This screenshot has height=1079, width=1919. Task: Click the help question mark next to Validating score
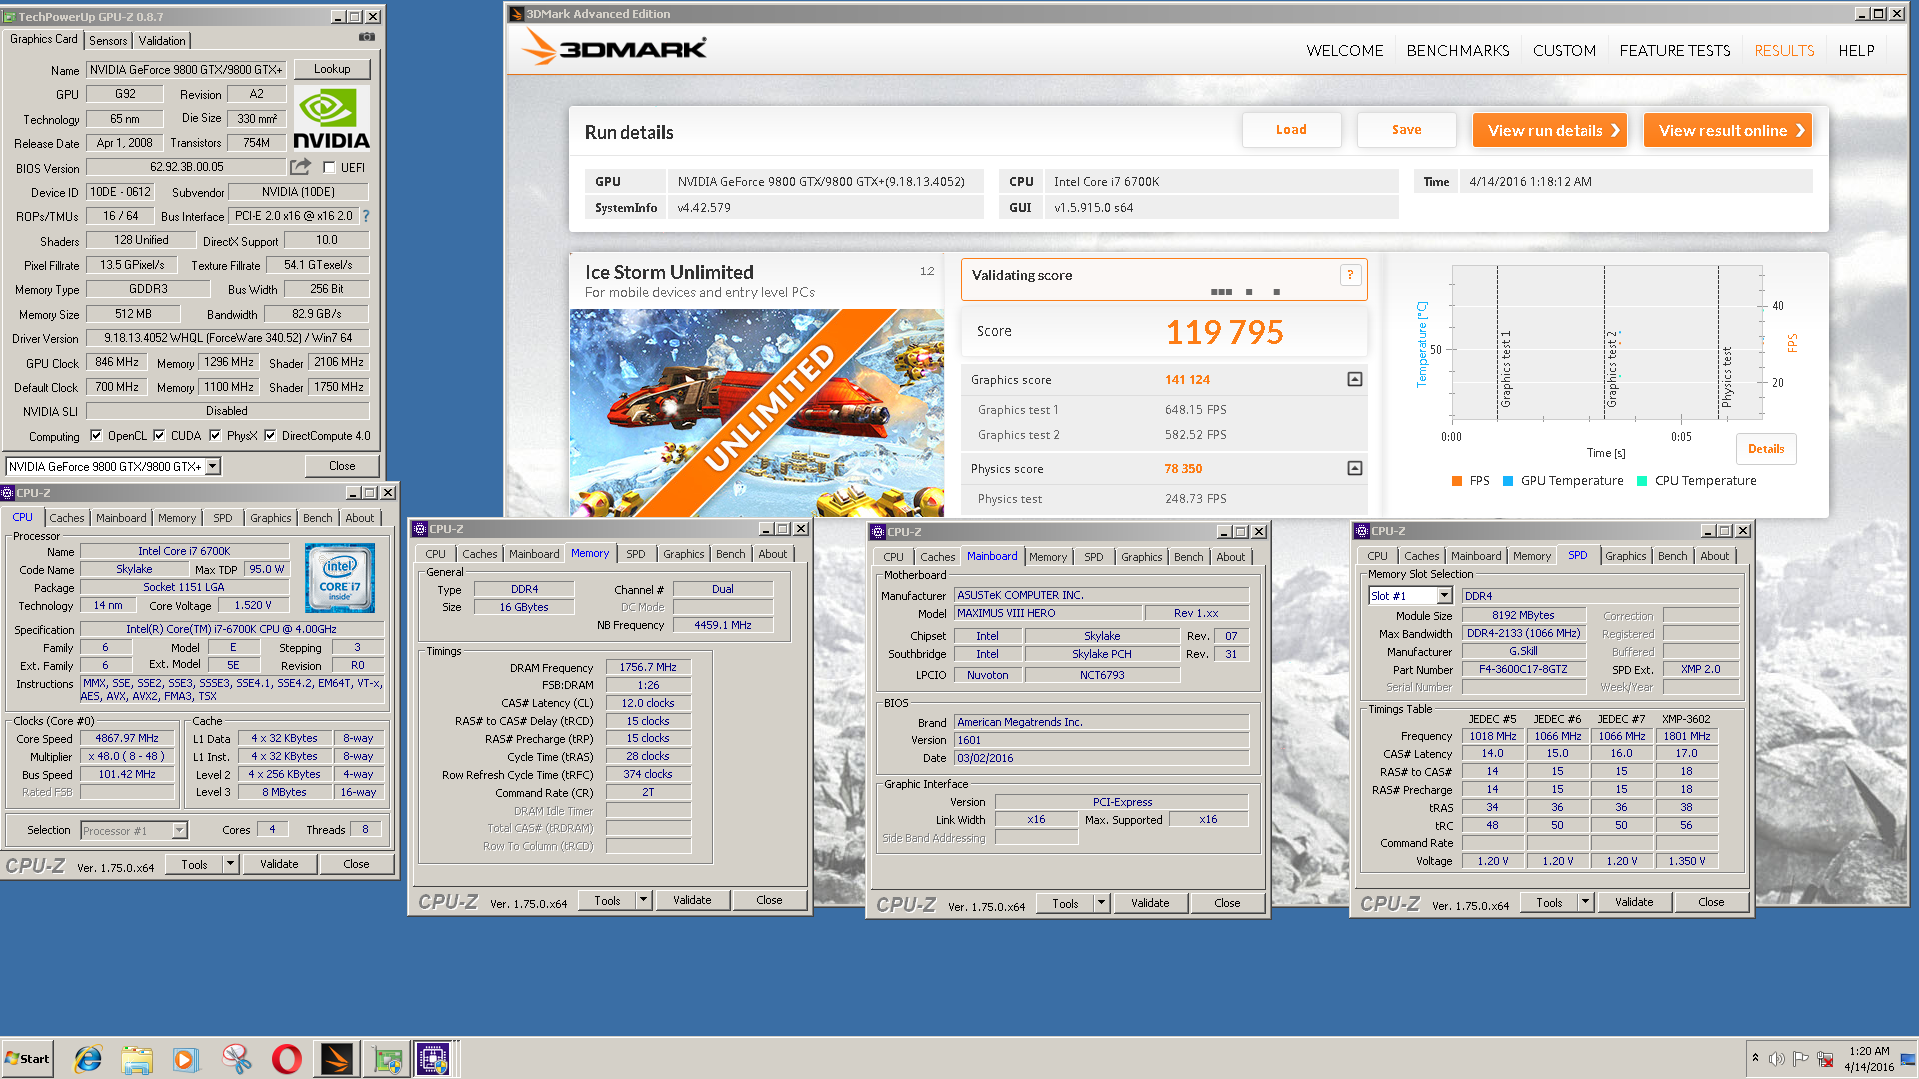1350,275
